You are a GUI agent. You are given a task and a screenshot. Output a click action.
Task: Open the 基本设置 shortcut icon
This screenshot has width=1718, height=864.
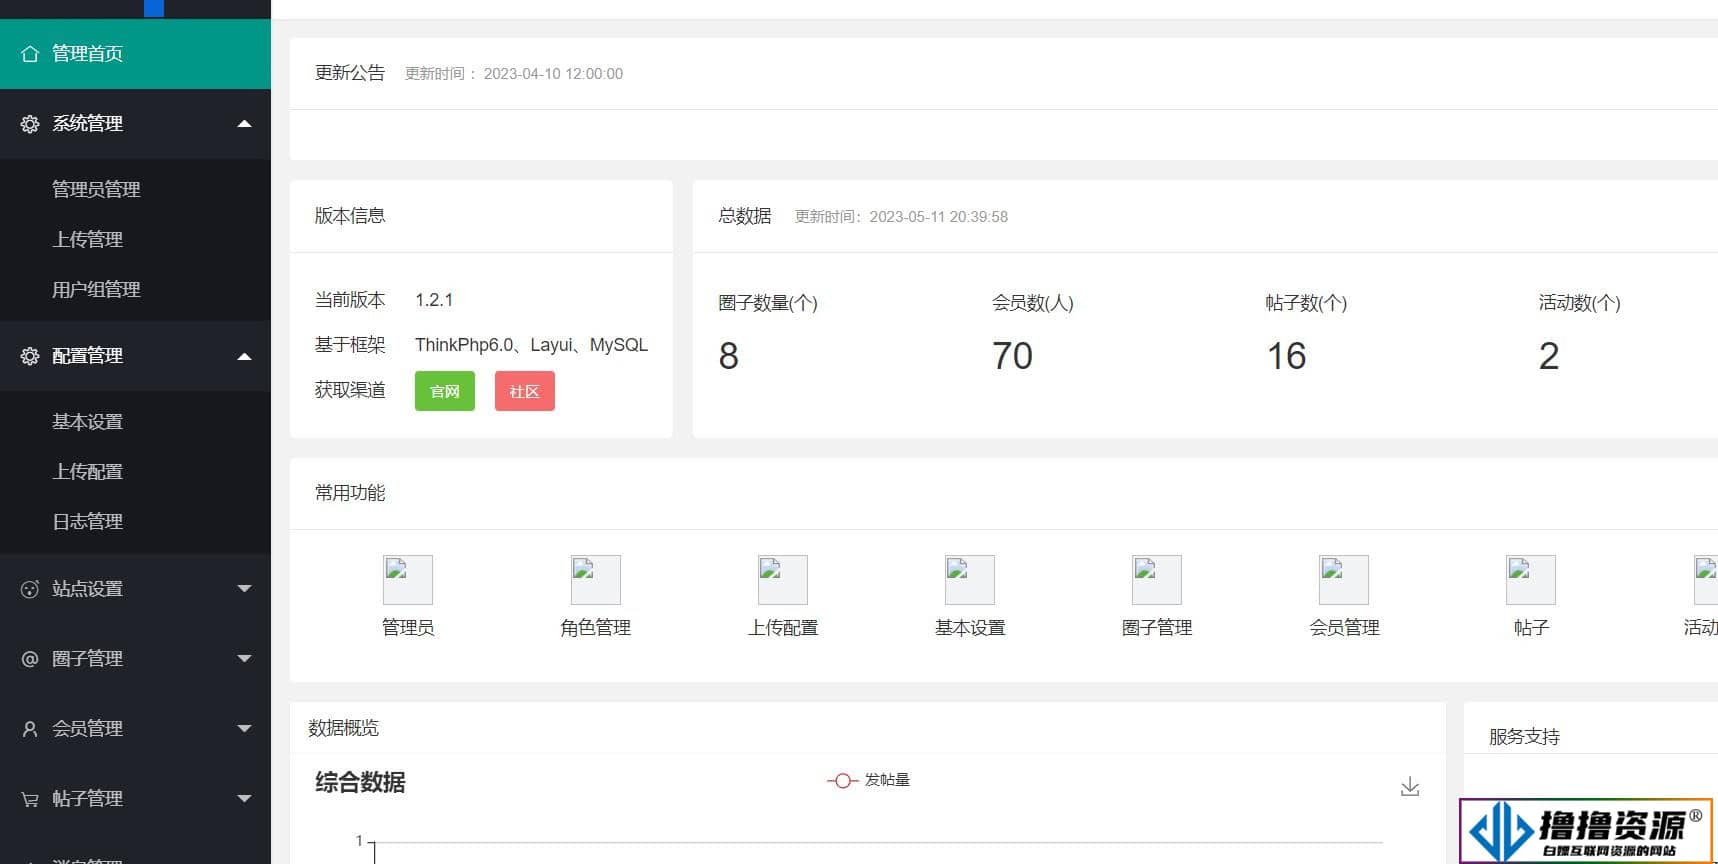[970, 580]
